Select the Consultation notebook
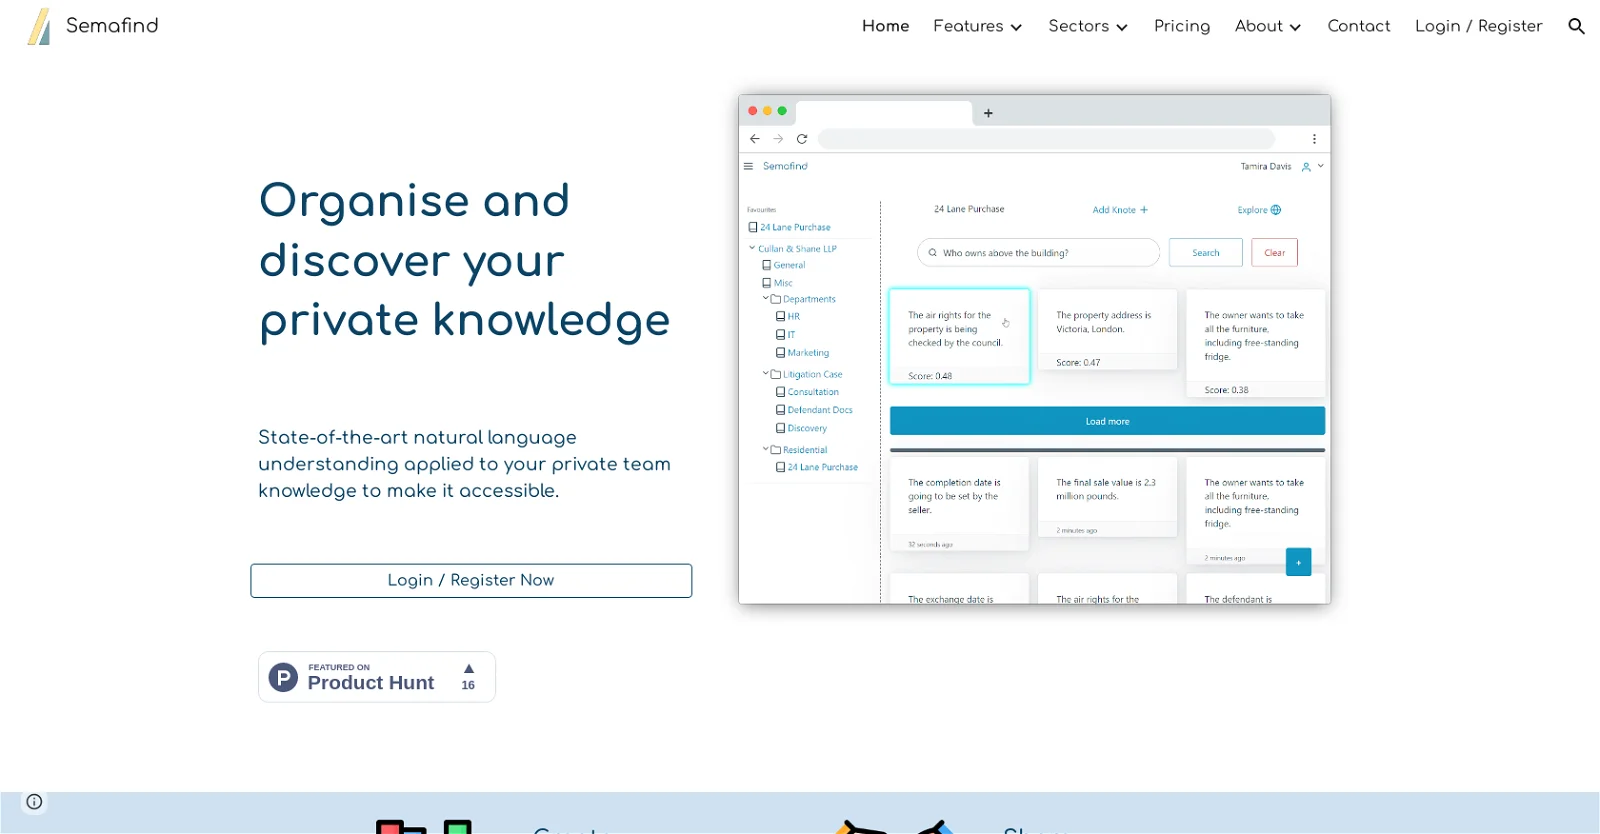1600x834 pixels. click(x=808, y=392)
